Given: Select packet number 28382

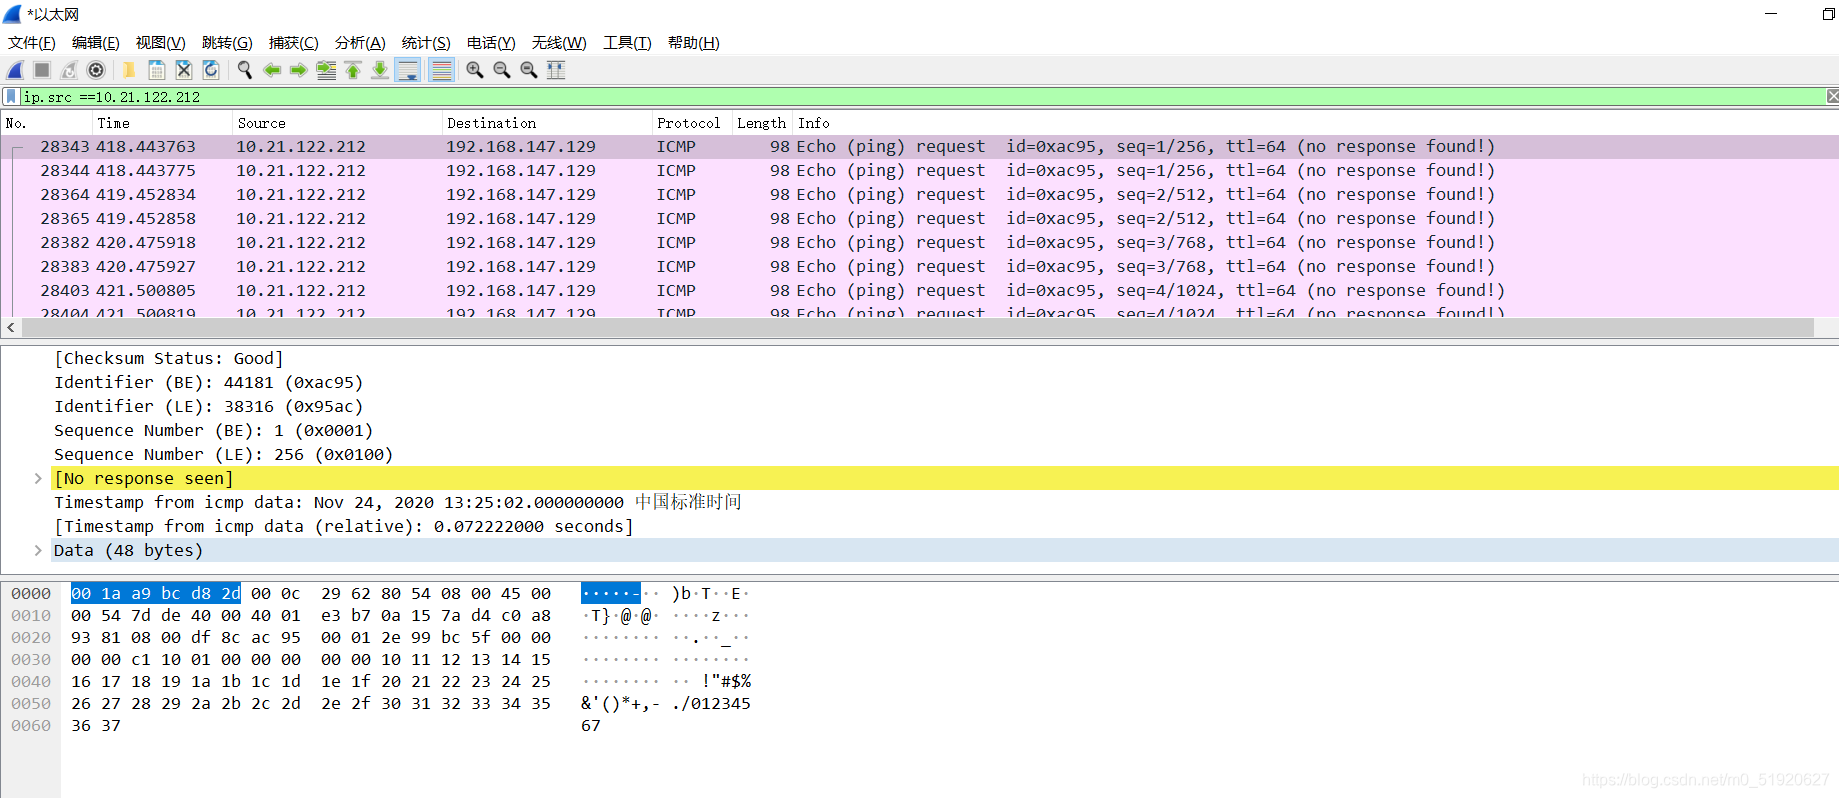Looking at the screenshot, I should pos(919,243).
